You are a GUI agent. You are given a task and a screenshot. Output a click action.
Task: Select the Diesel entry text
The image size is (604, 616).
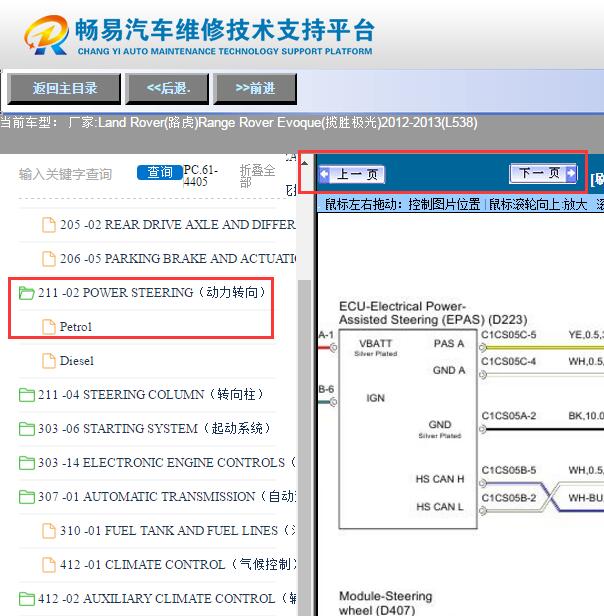[x=77, y=361]
